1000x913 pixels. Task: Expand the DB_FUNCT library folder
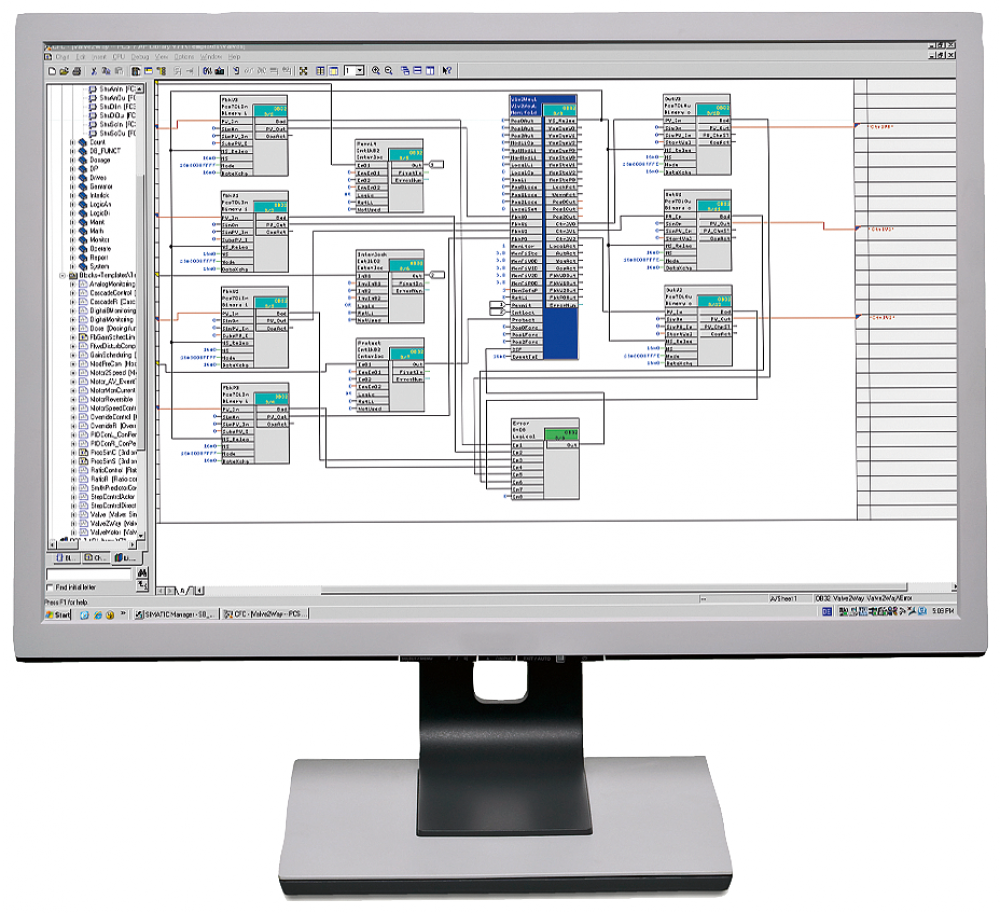coord(72,151)
